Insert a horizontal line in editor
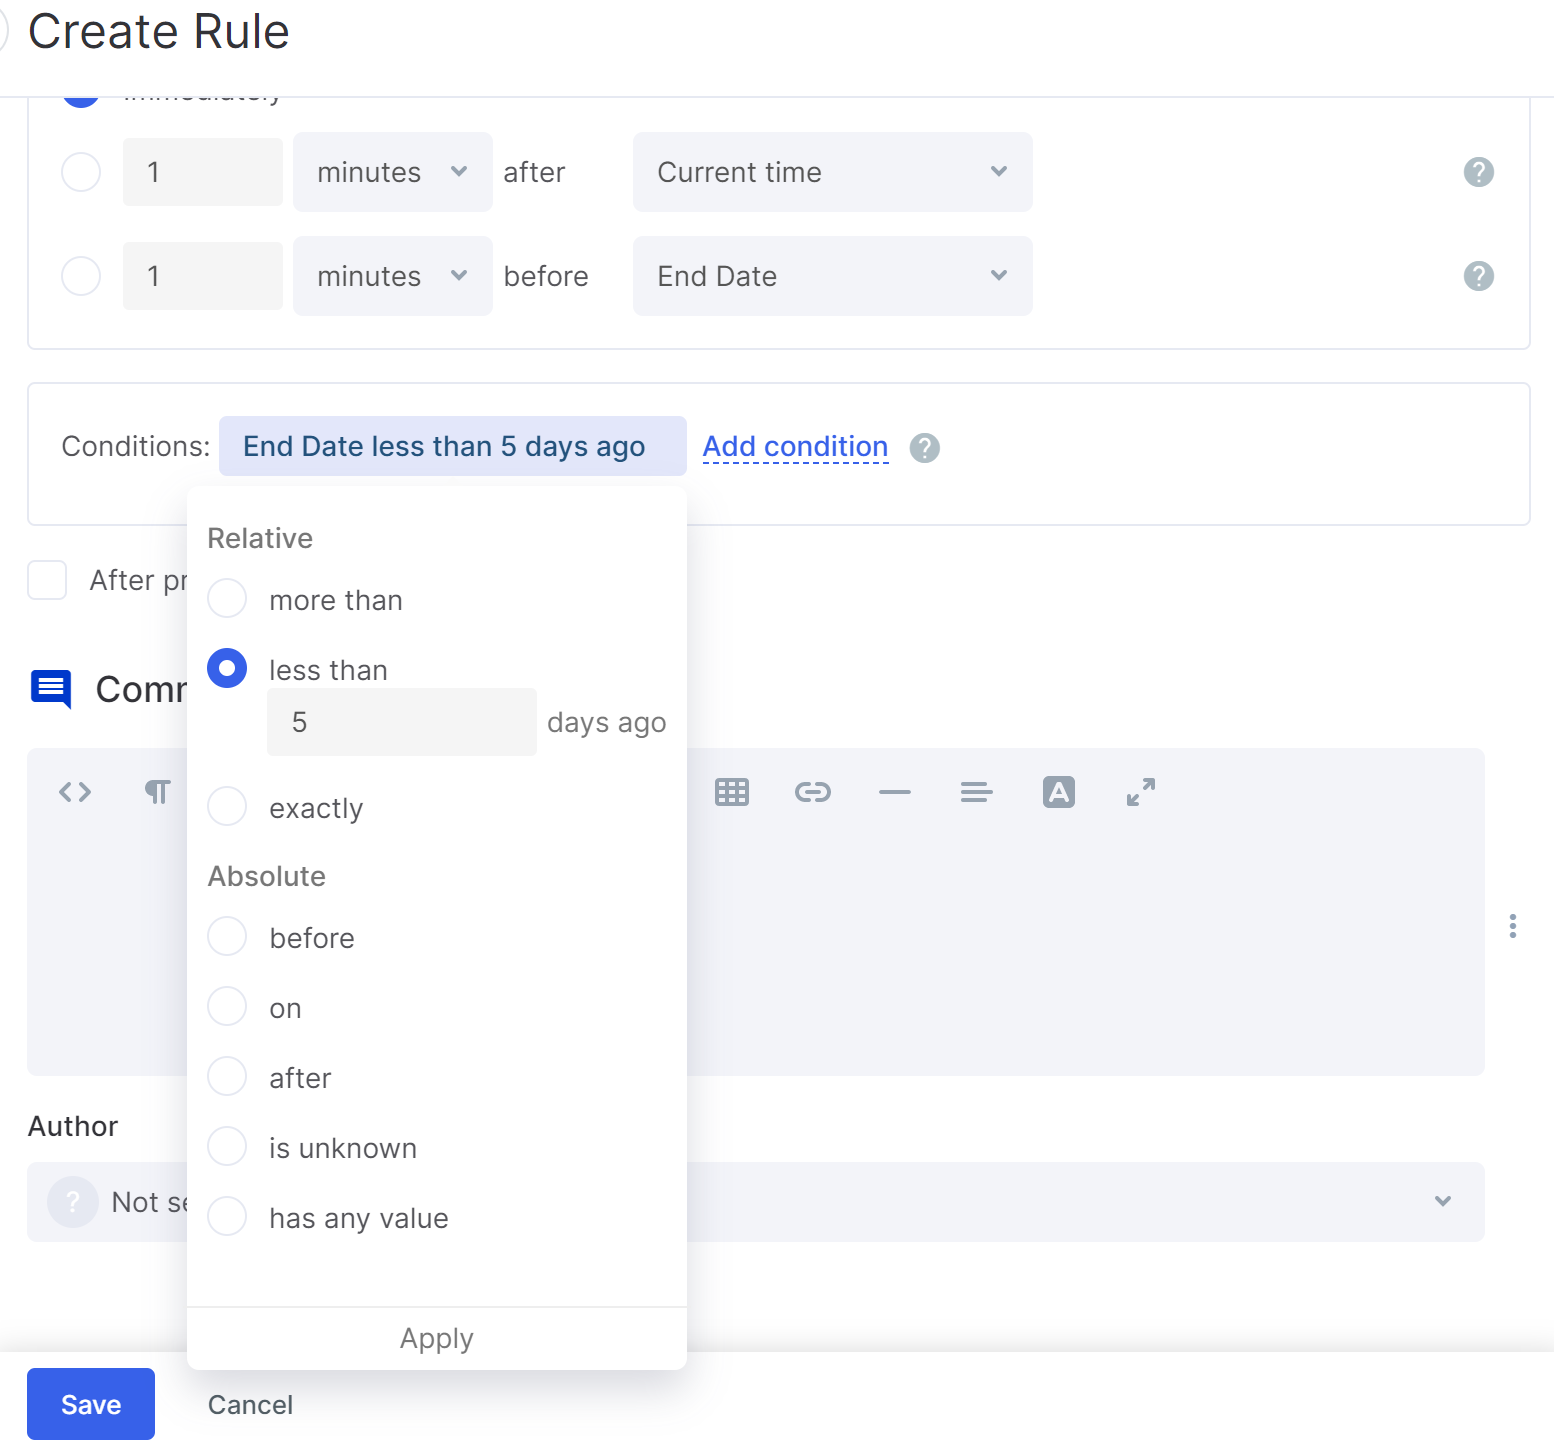Image resolution: width=1554 pixels, height=1456 pixels. [x=894, y=792]
